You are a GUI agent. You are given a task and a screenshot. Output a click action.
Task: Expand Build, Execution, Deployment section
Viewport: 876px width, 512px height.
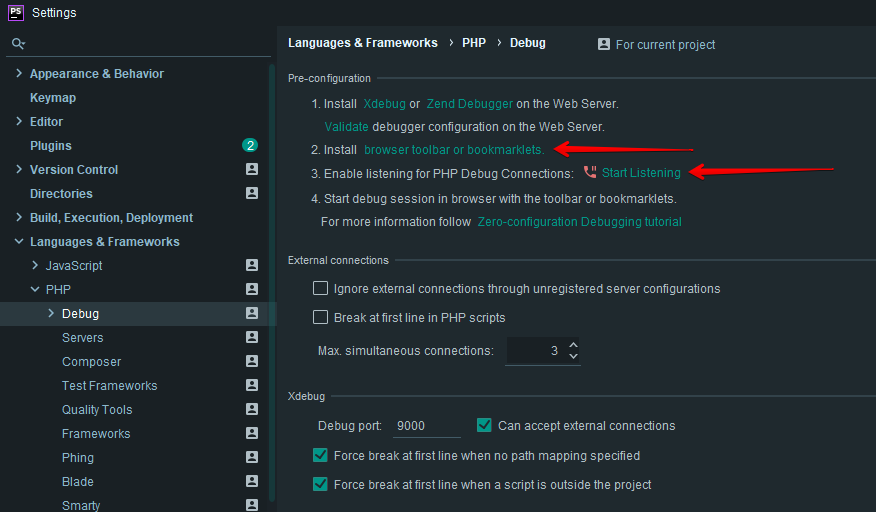click(19, 217)
